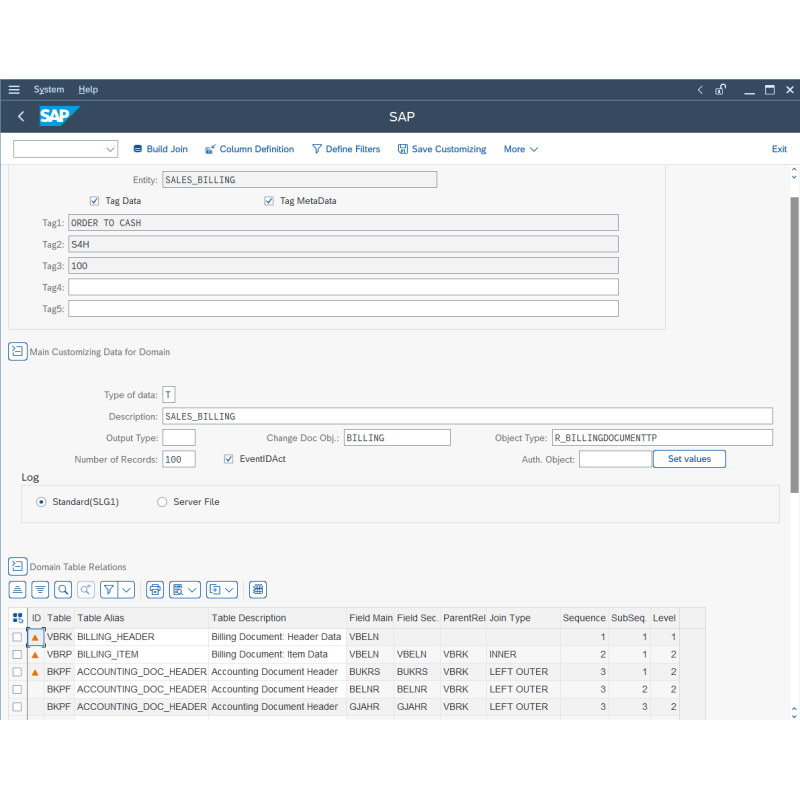Click the Sequence column header
The height and width of the screenshot is (800, 800).
(584, 618)
